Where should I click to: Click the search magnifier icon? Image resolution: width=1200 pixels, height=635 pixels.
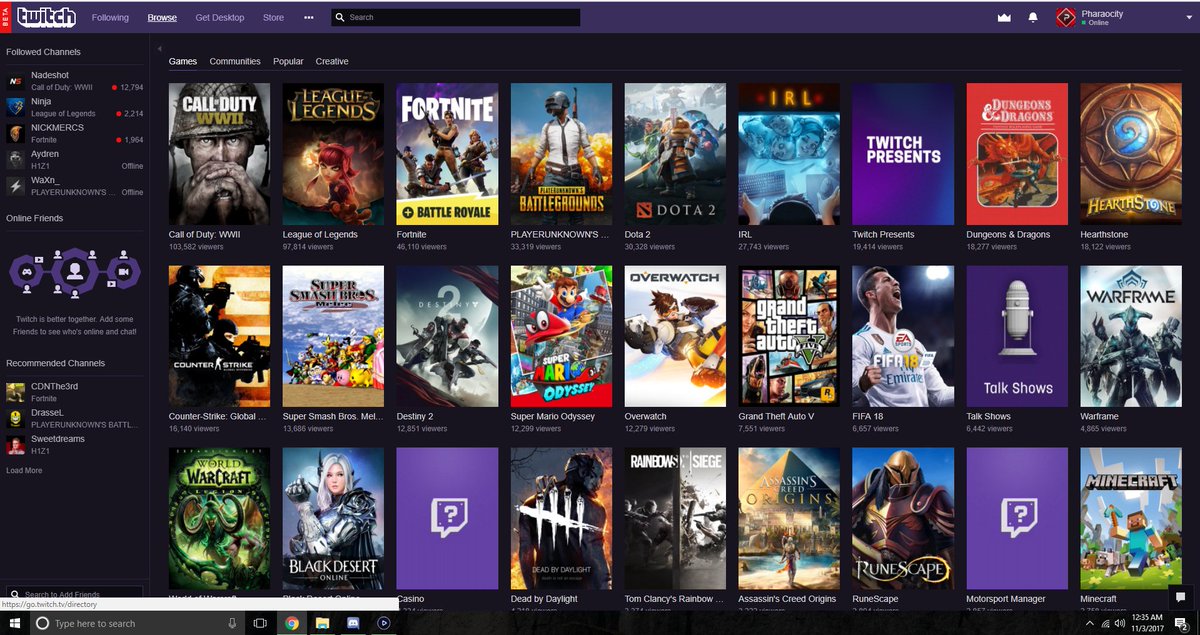click(341, 17)
